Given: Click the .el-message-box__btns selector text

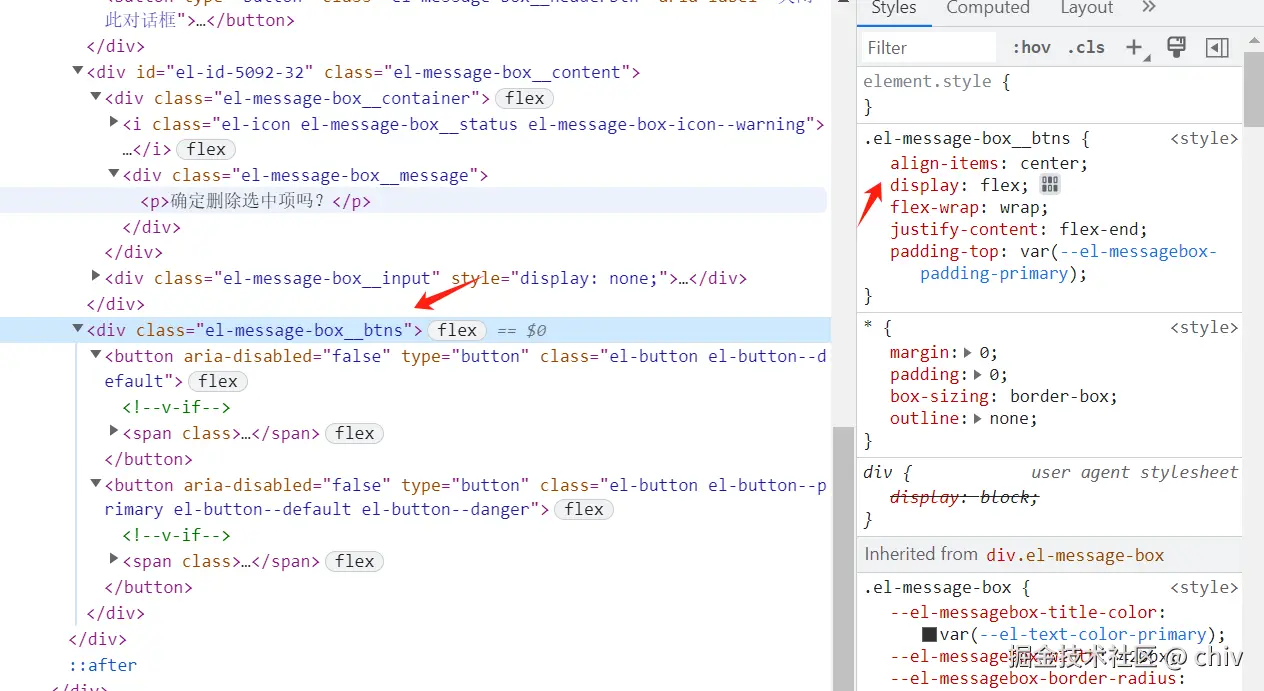Looking at the screenshot, I should (x=966, y=139).
